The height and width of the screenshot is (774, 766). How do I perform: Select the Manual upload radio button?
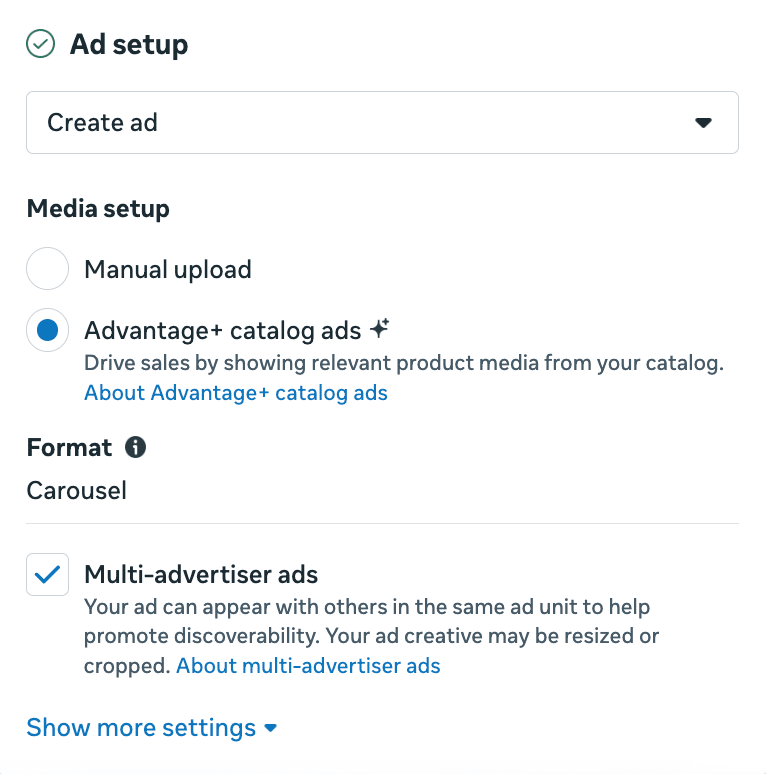(47, 269)
